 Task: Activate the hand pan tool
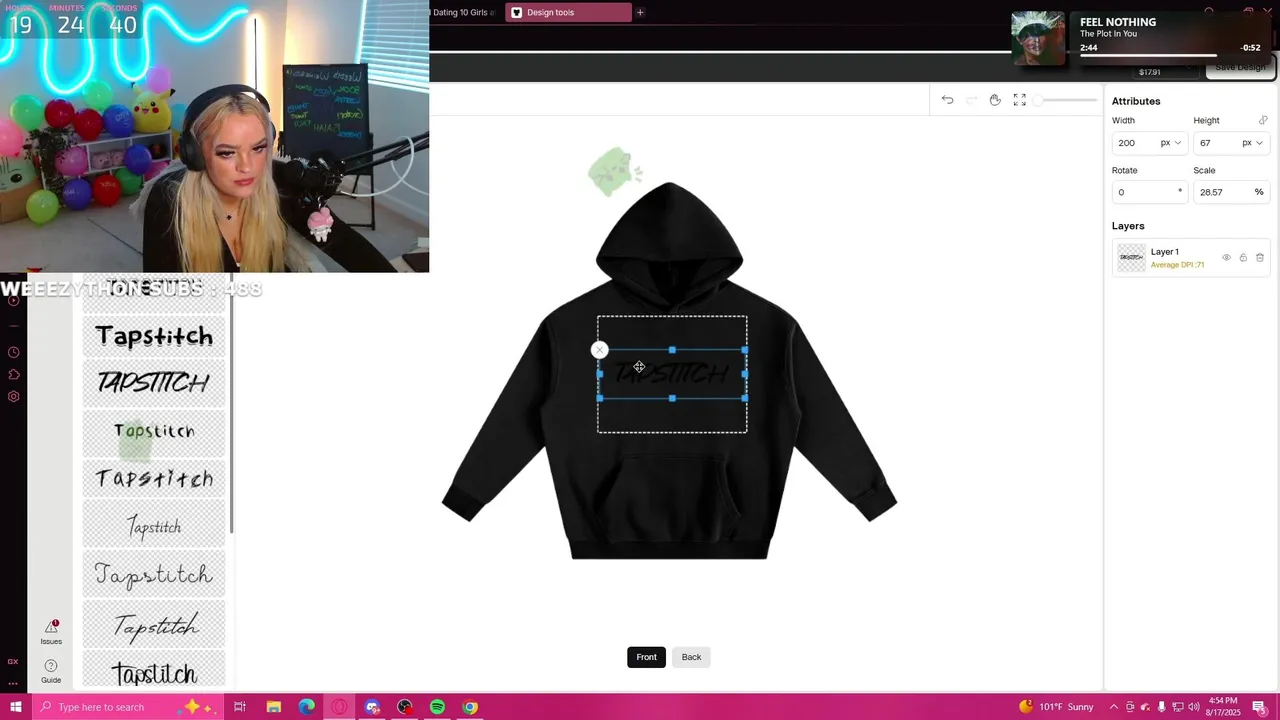pyautogui.click(x=995, y=100)
